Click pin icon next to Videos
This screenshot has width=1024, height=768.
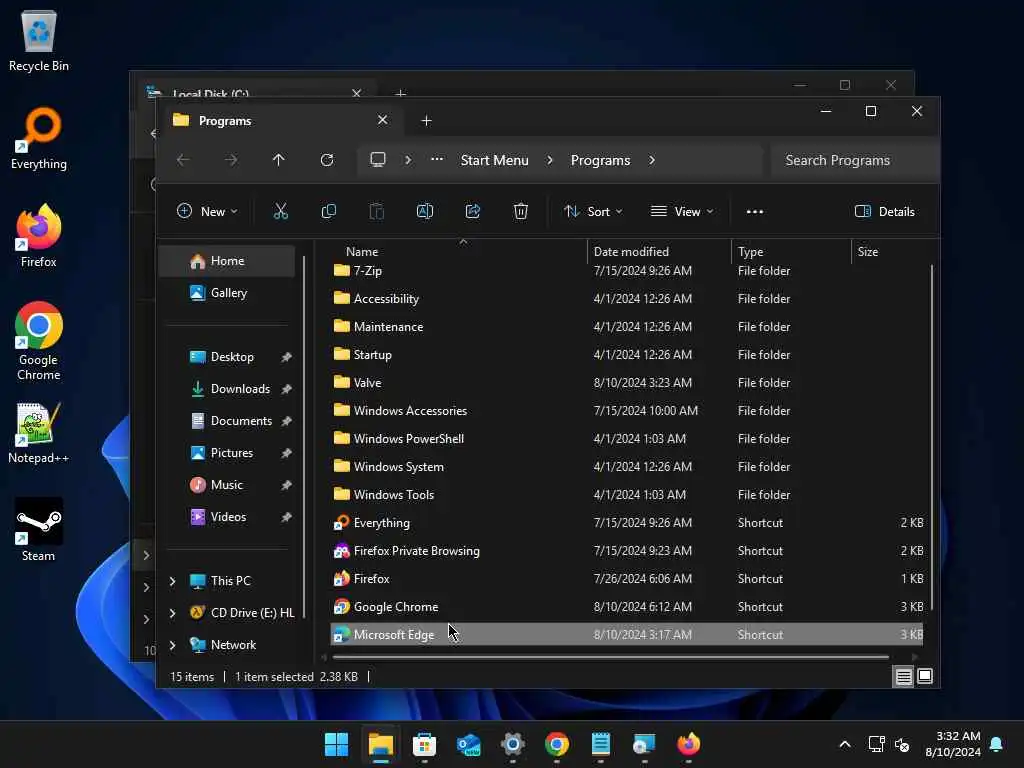click(x=287, y=517)
